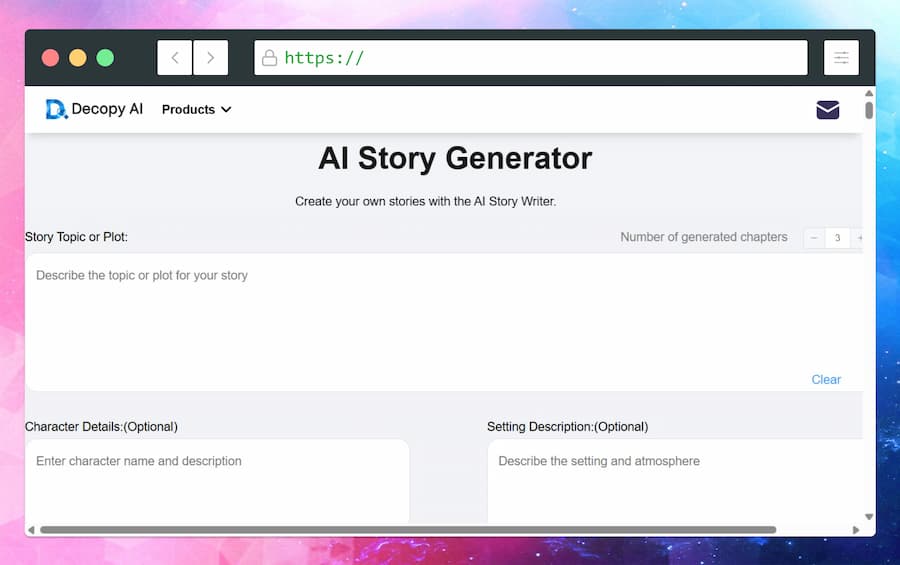The image size is (900, 565).
Task: Click the horizontal scrollbar thumb
Action: pyautogui.click(x=408, y=530)
